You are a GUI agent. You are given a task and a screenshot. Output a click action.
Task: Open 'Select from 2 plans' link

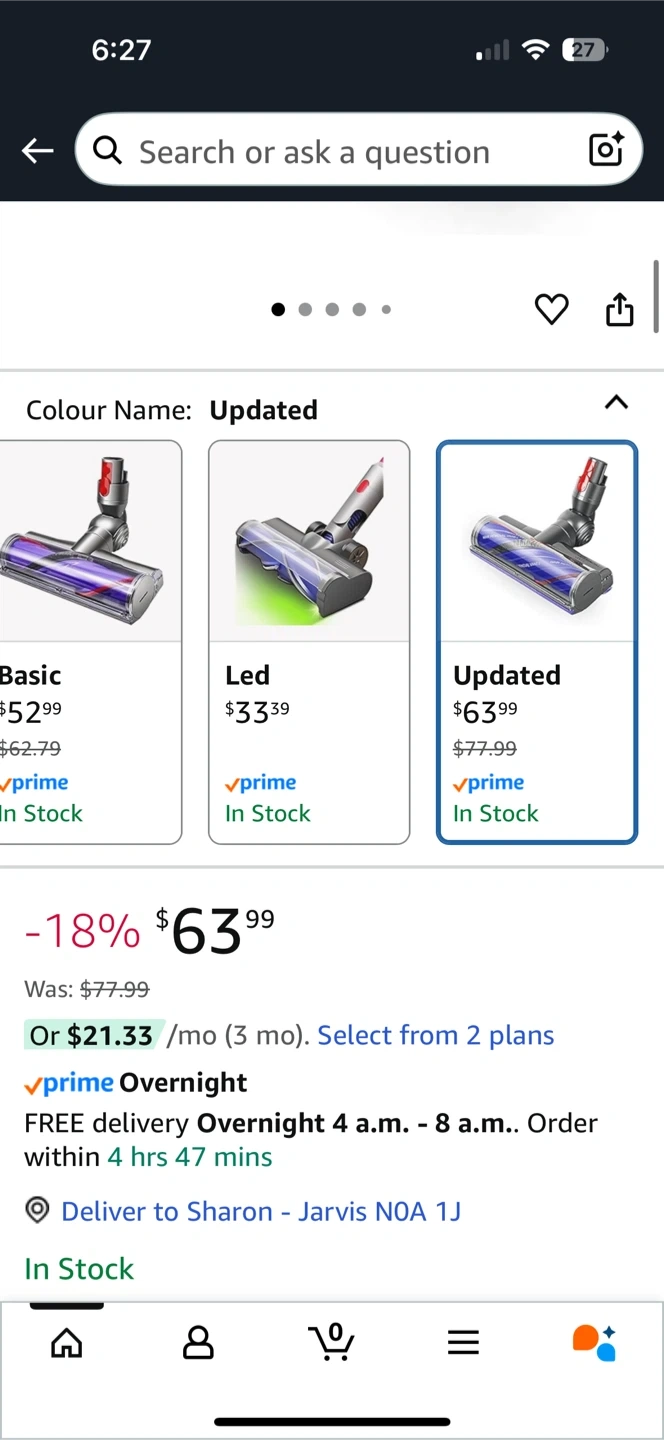(x=436, y=1035)
